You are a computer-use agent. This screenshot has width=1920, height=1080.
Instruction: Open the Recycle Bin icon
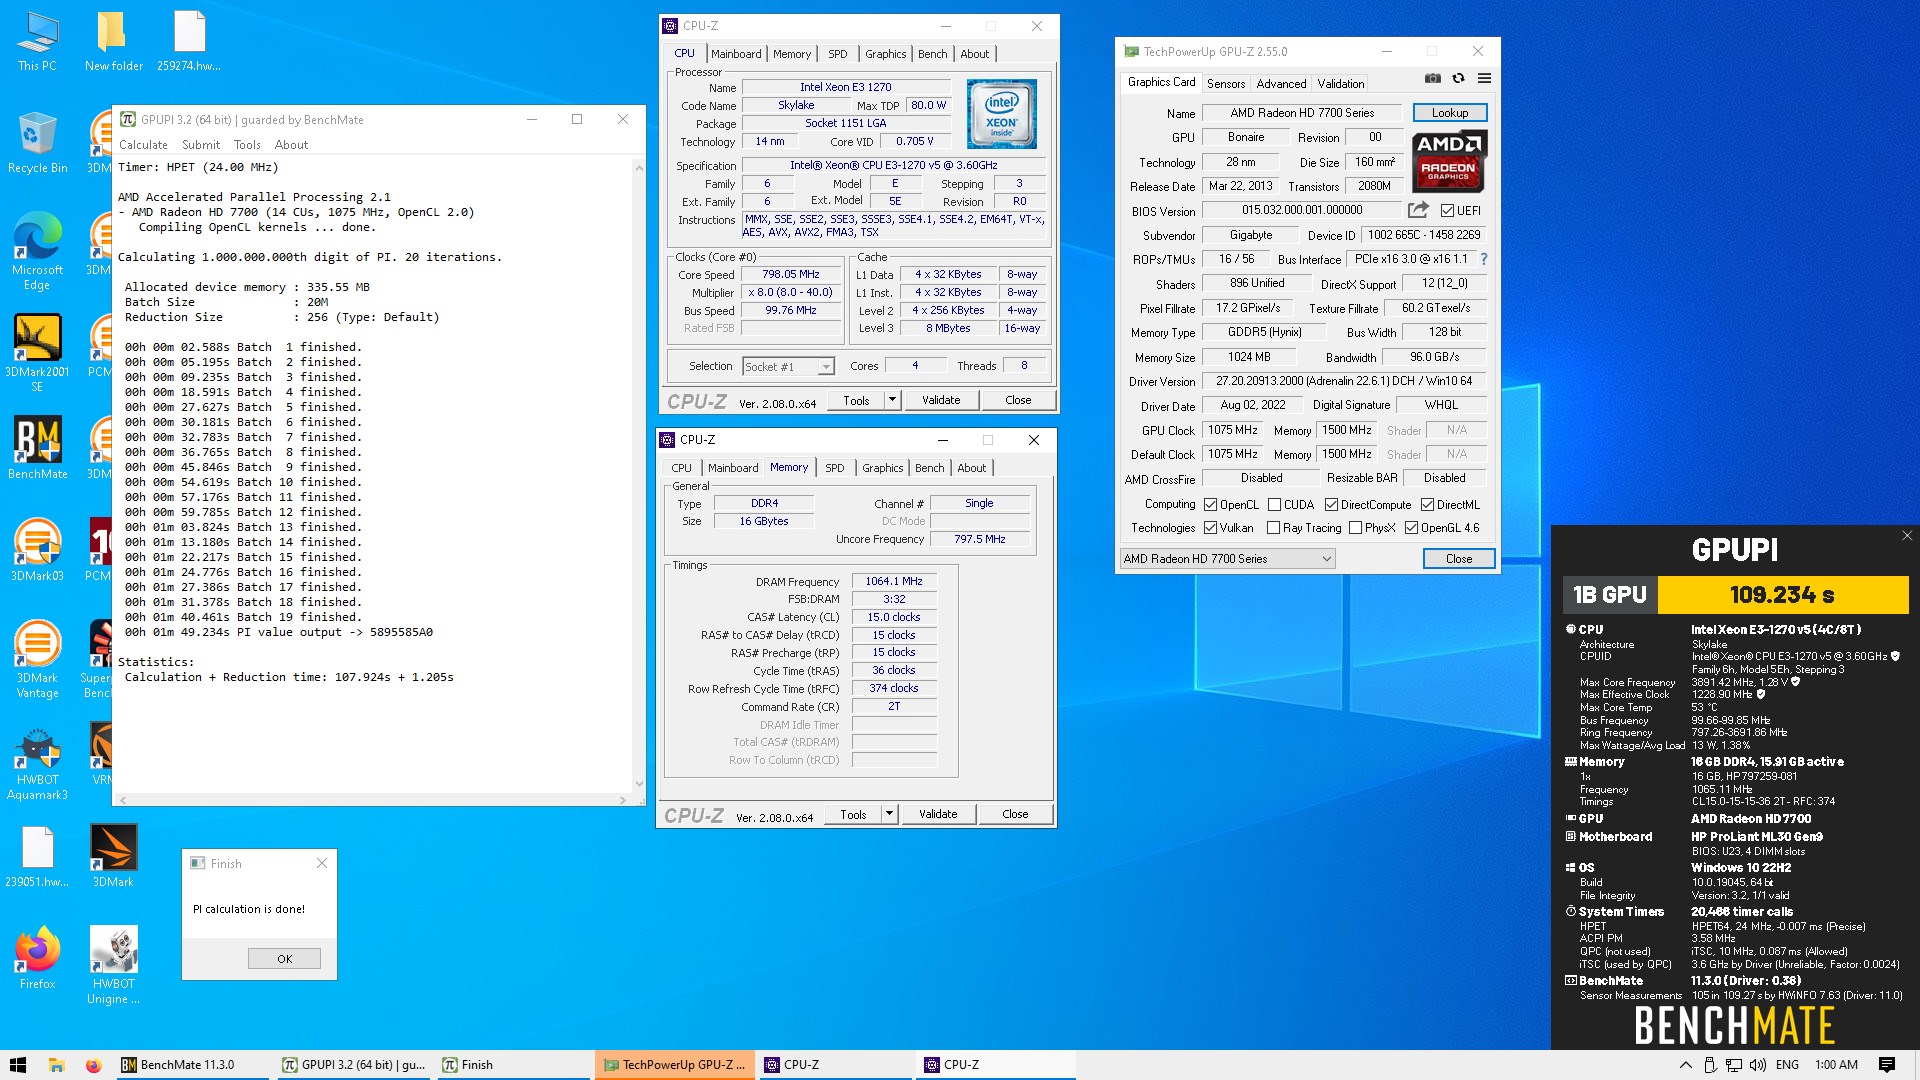pos(37,143)
